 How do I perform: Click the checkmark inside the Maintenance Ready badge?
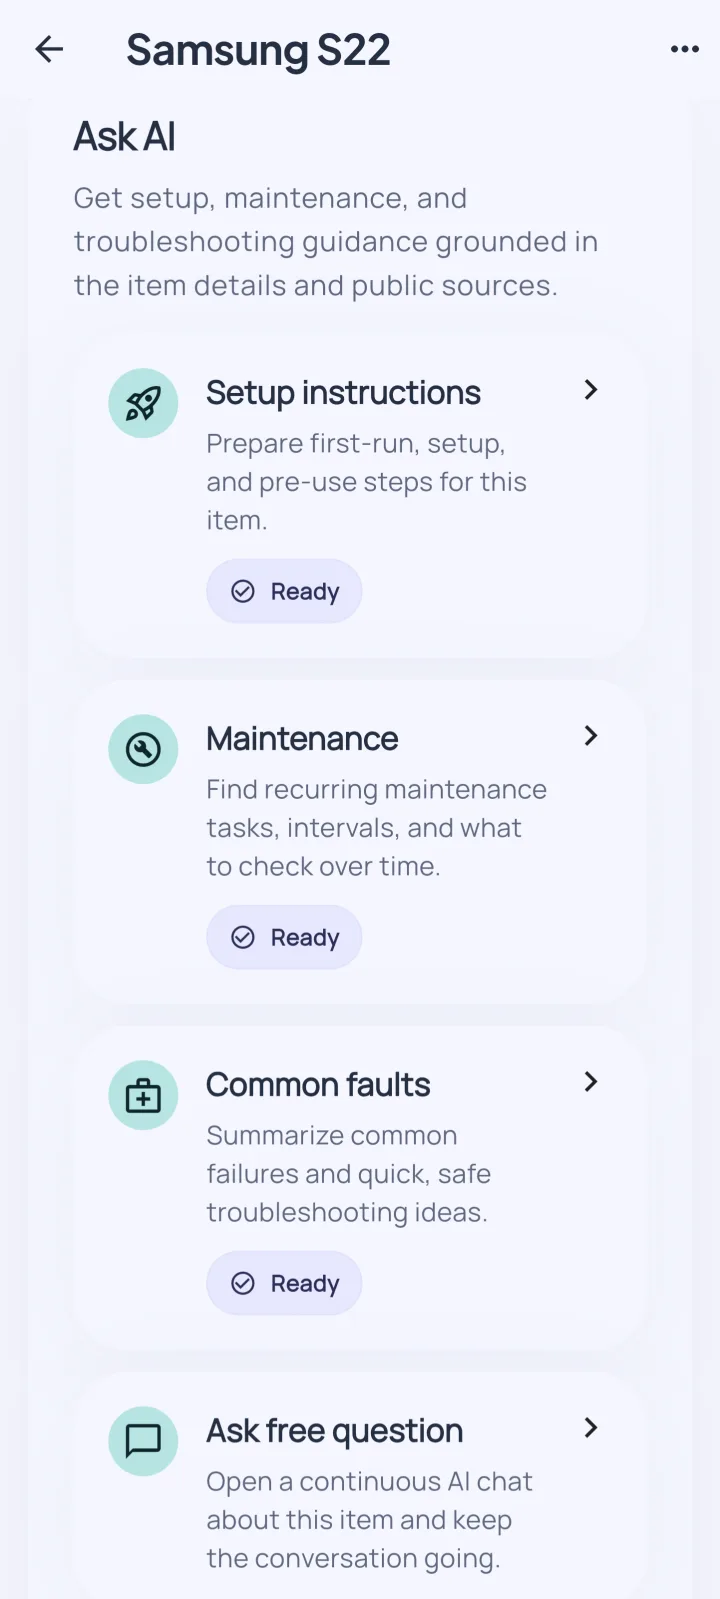click(x=243, y=937)
